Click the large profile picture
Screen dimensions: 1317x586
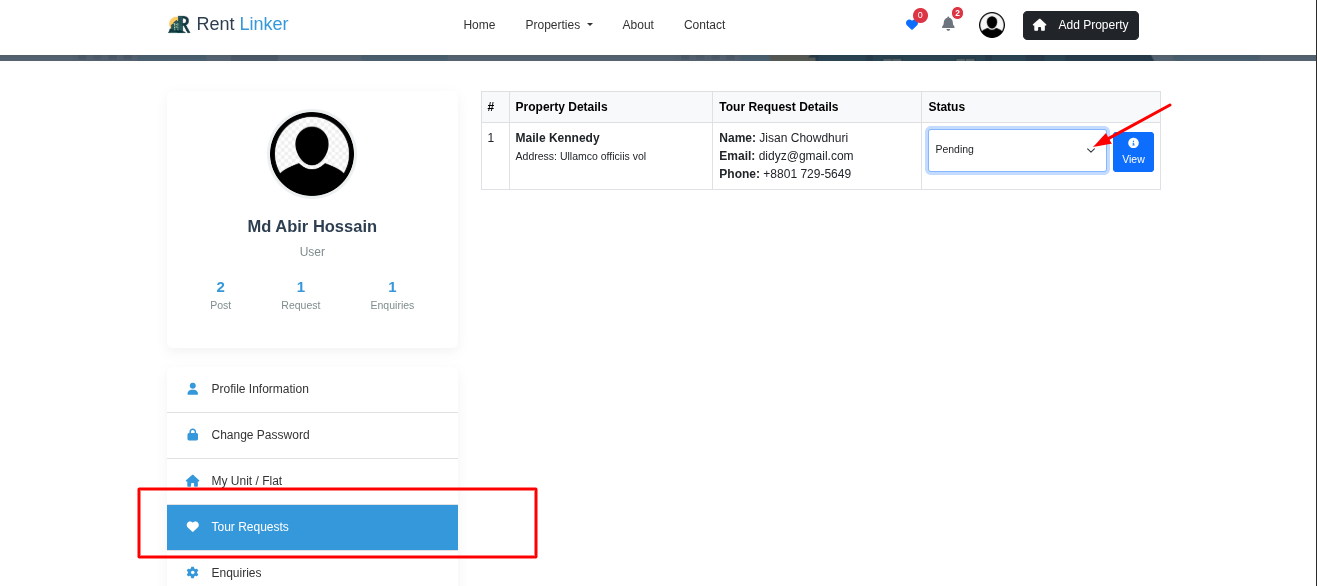(x=312, y=154)
